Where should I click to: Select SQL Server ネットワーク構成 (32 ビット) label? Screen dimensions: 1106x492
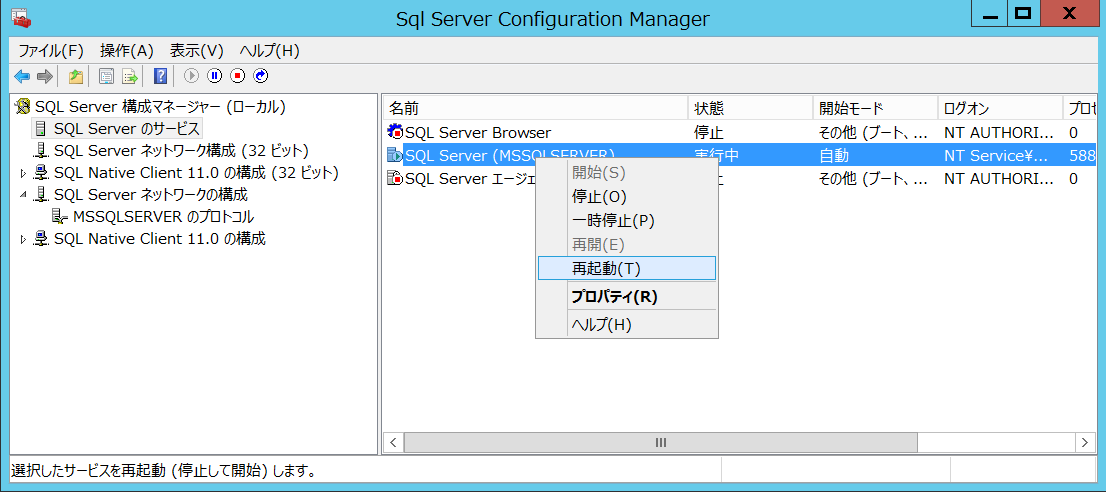click(x=181, y=151)
